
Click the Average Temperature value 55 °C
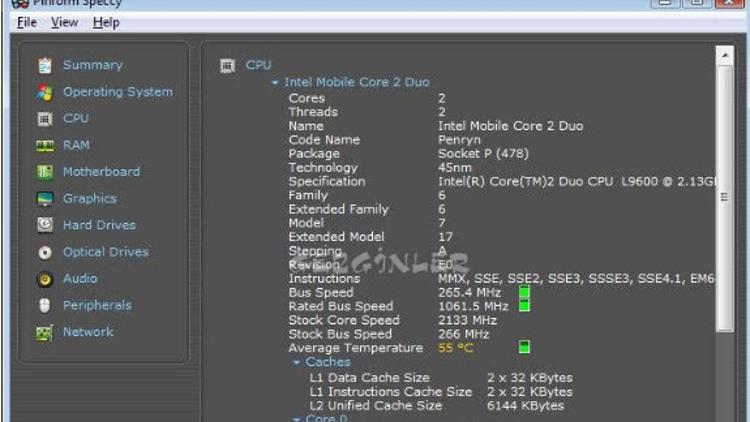point(455,348)
